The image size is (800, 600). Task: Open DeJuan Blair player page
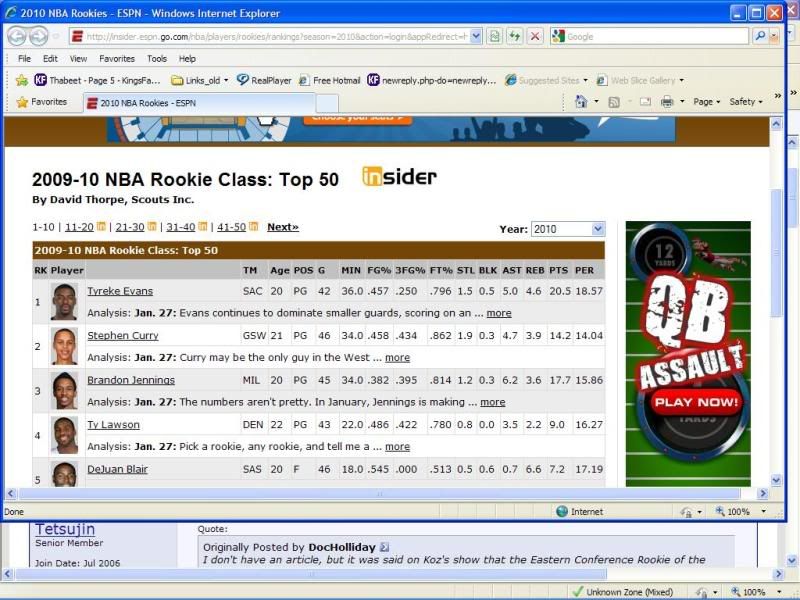point(117,469)
